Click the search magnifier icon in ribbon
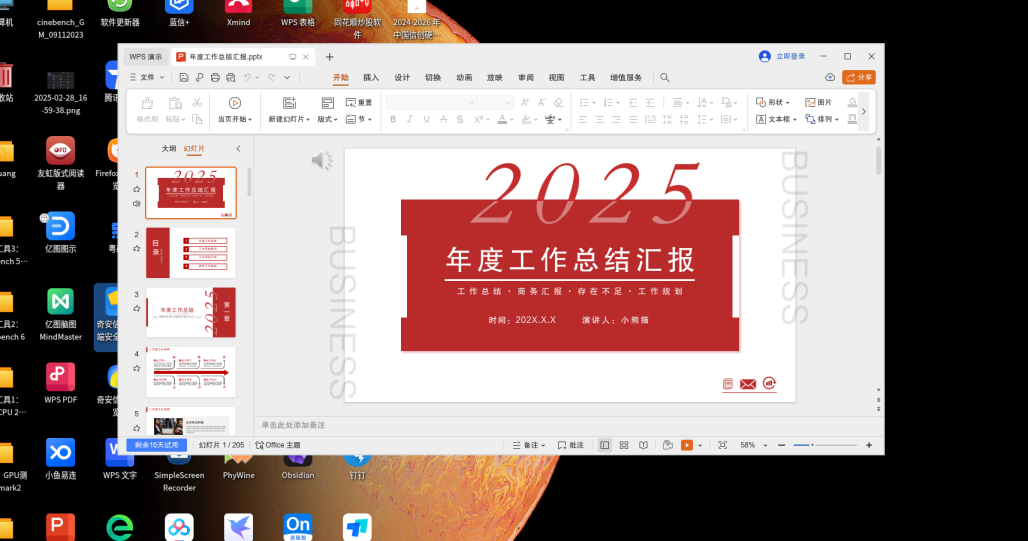Viewport: 1028px width, 541px height. [x=665, y=77]
